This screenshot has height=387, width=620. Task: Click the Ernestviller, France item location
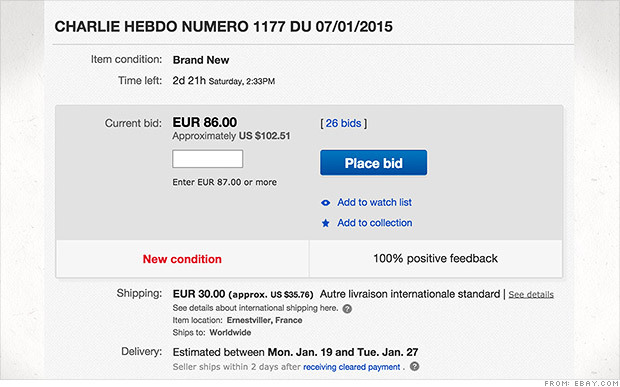pos(265,320)
